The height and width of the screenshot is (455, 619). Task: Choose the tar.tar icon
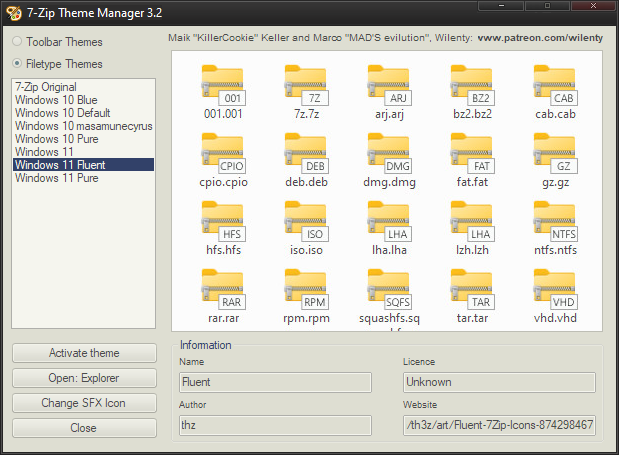(x=472, y=290)
